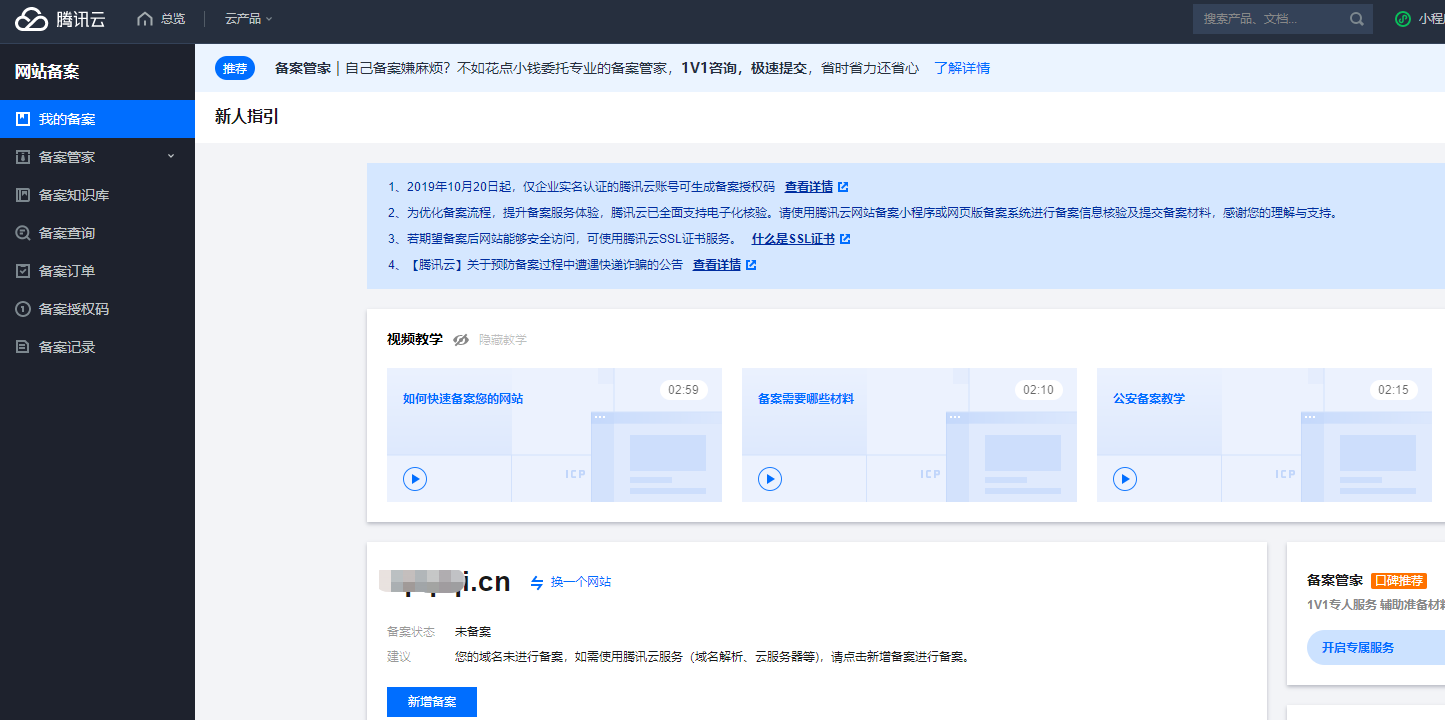Play the 公安备案教学 video
1445x720 pixels.
[x=1125, y=479]
